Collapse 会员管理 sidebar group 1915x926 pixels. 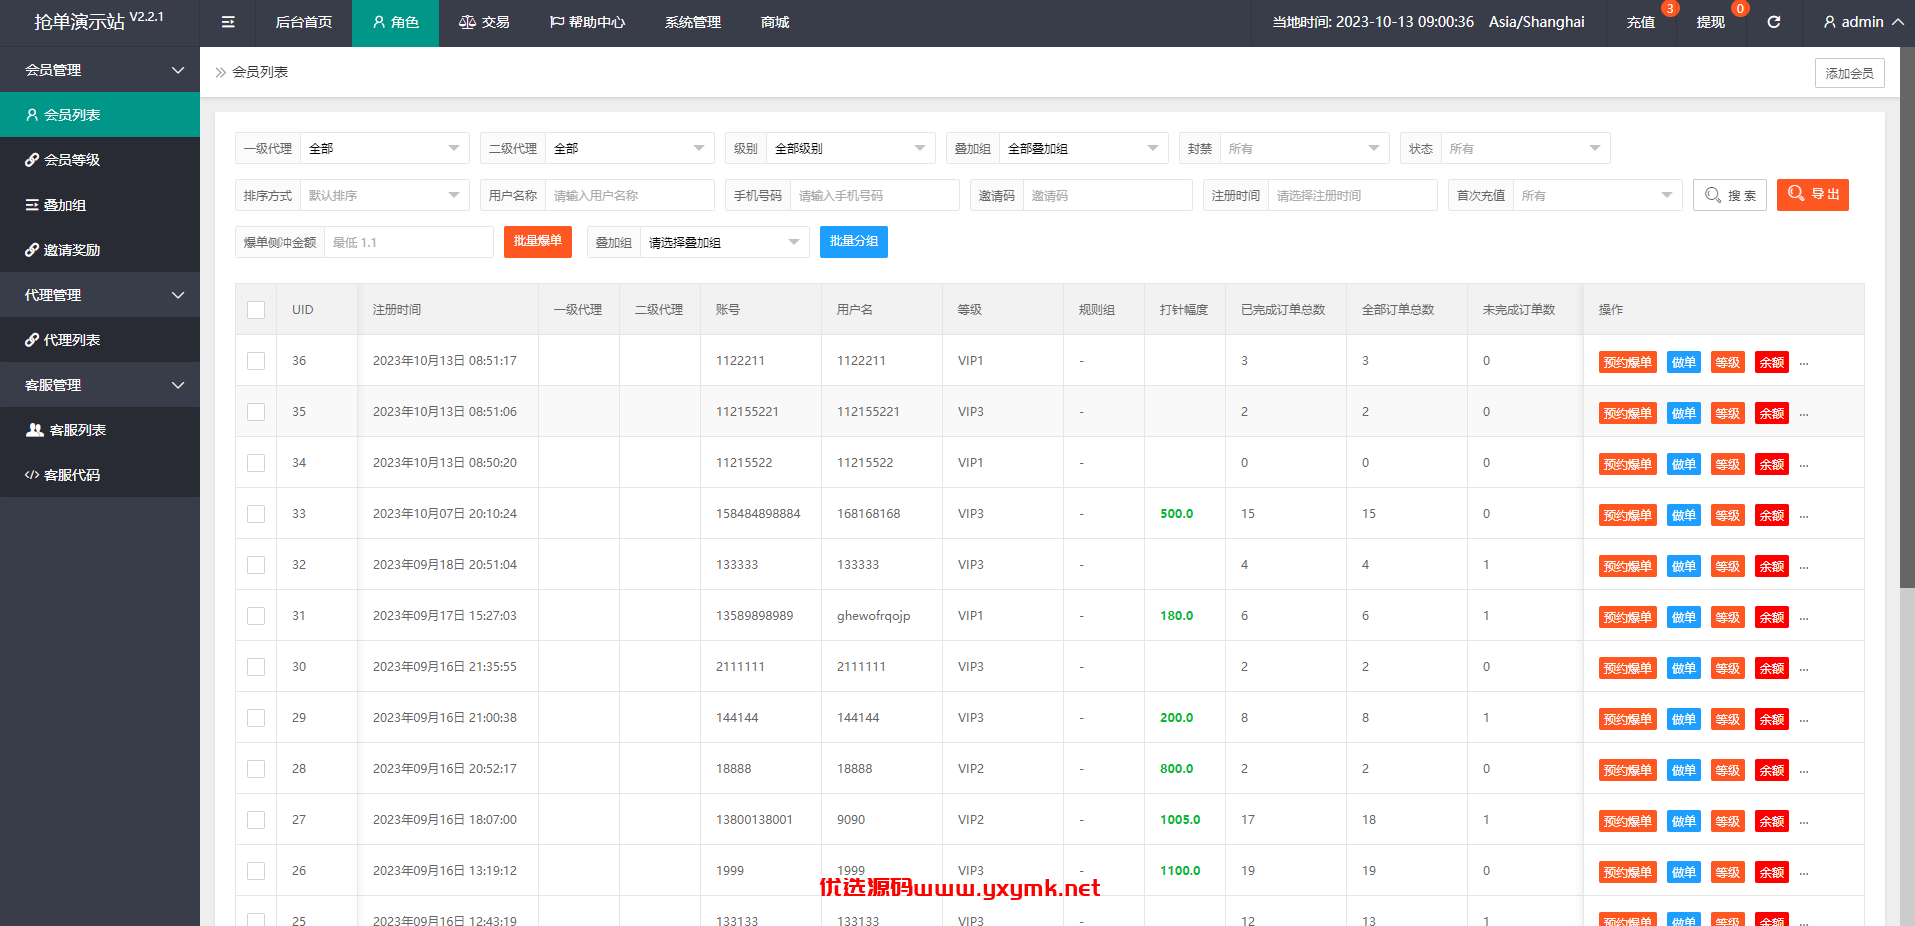tap(100, 70)
